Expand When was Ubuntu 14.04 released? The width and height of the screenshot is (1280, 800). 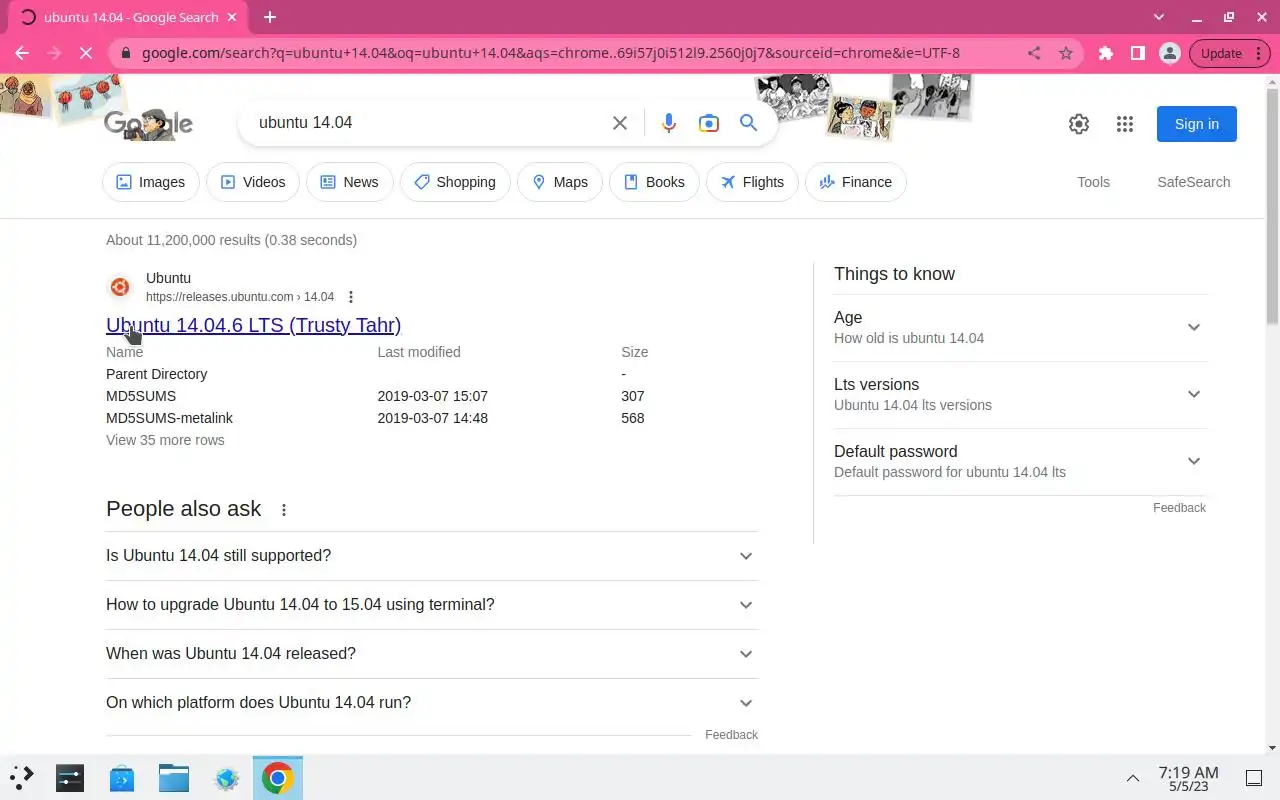pyautogui.click(x=432, y=654)
